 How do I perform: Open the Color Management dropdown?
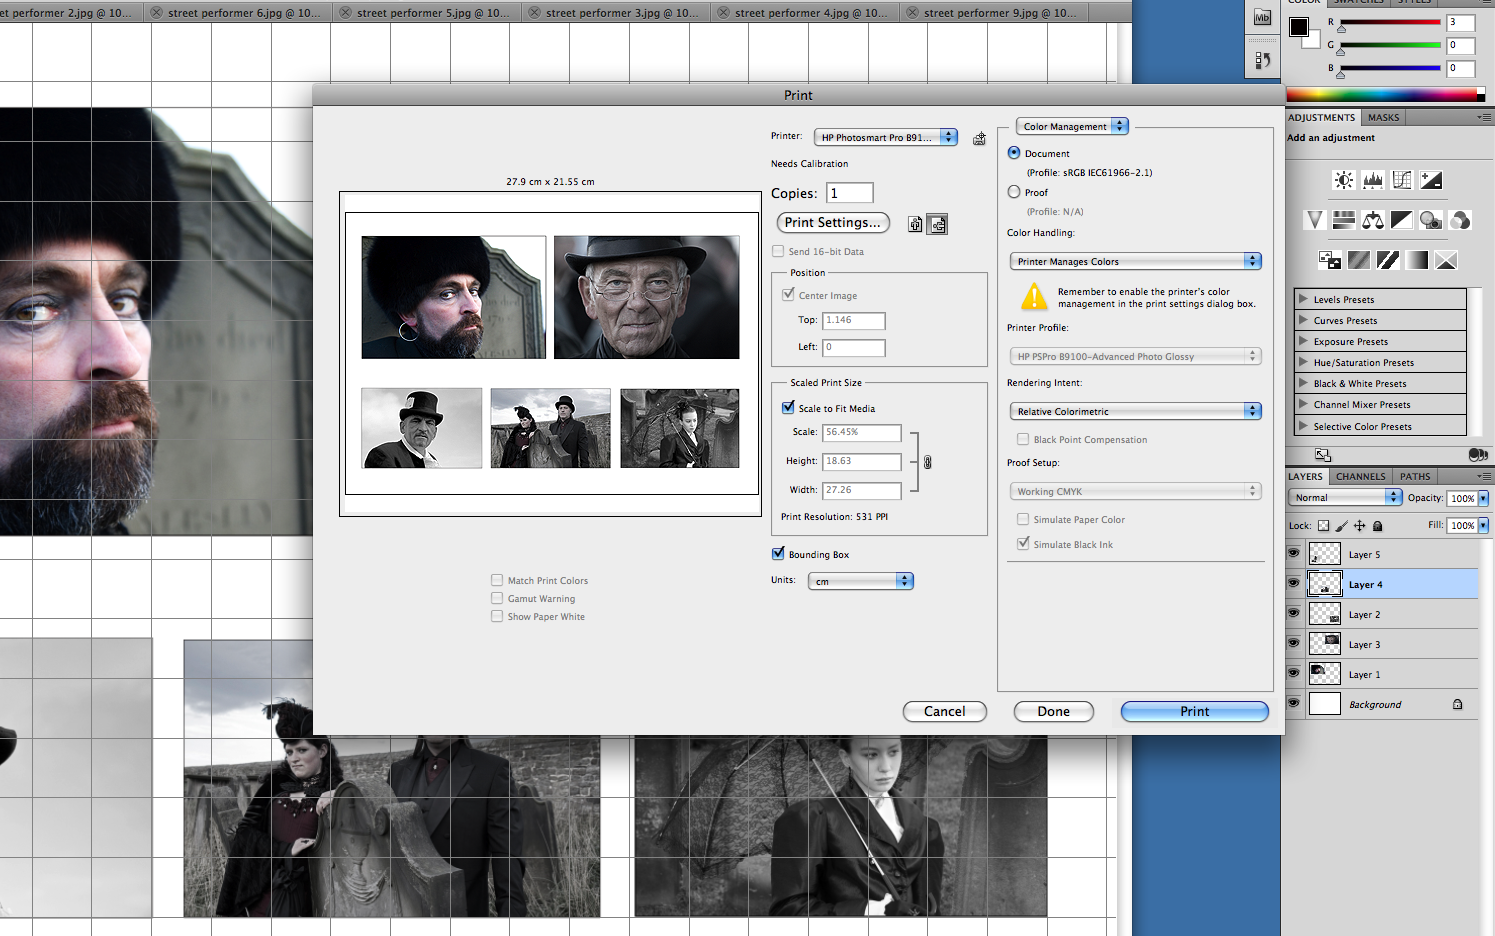pos(1073,126)
